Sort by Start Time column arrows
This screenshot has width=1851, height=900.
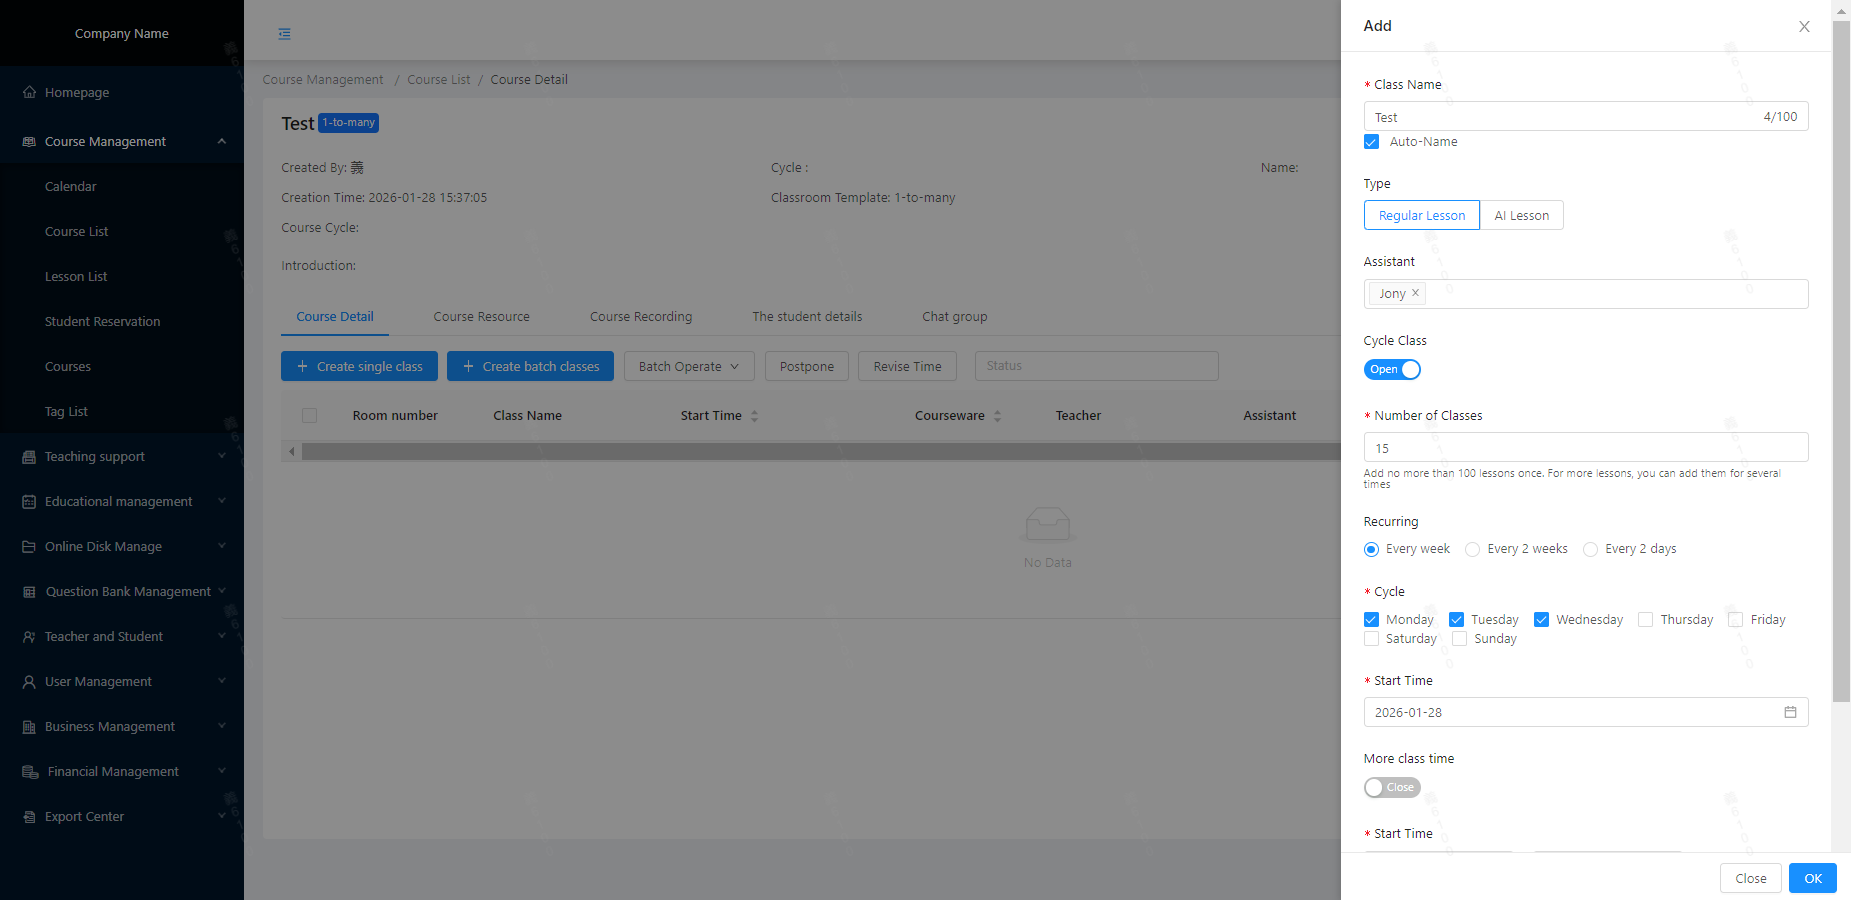pyautogui.click(x=754, y=416)
